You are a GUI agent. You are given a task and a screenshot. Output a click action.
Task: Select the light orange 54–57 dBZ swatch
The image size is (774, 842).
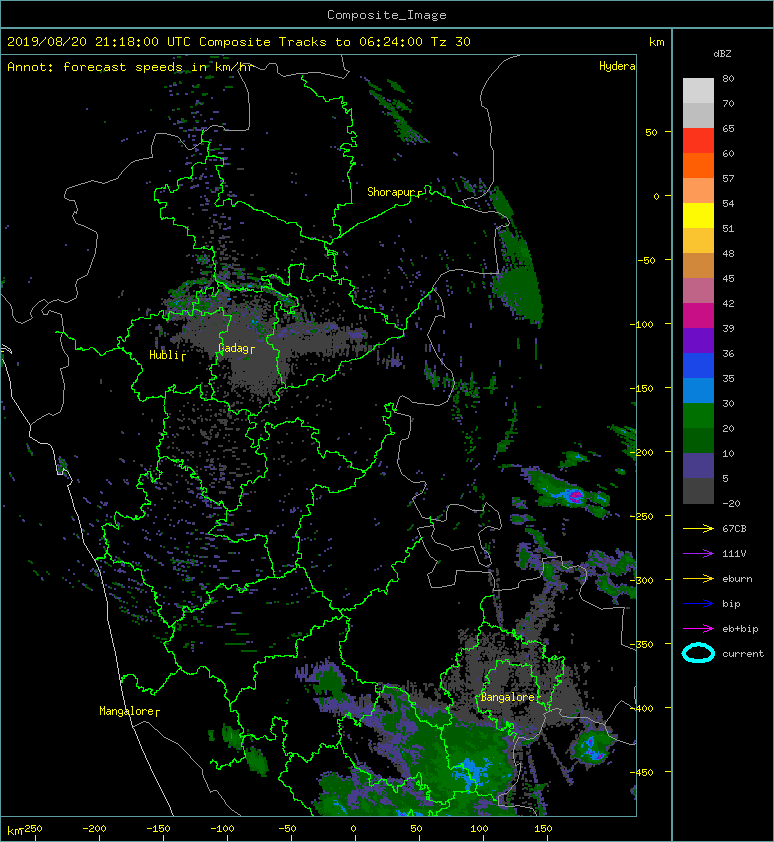[698, 191]
